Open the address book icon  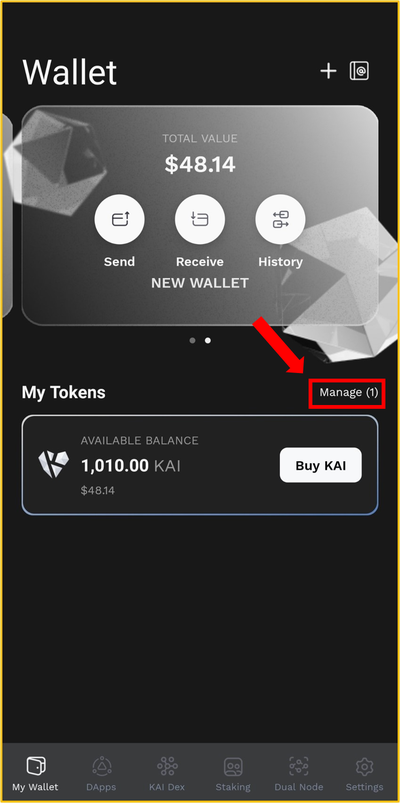pyautogui.click(x=360, y=71)
